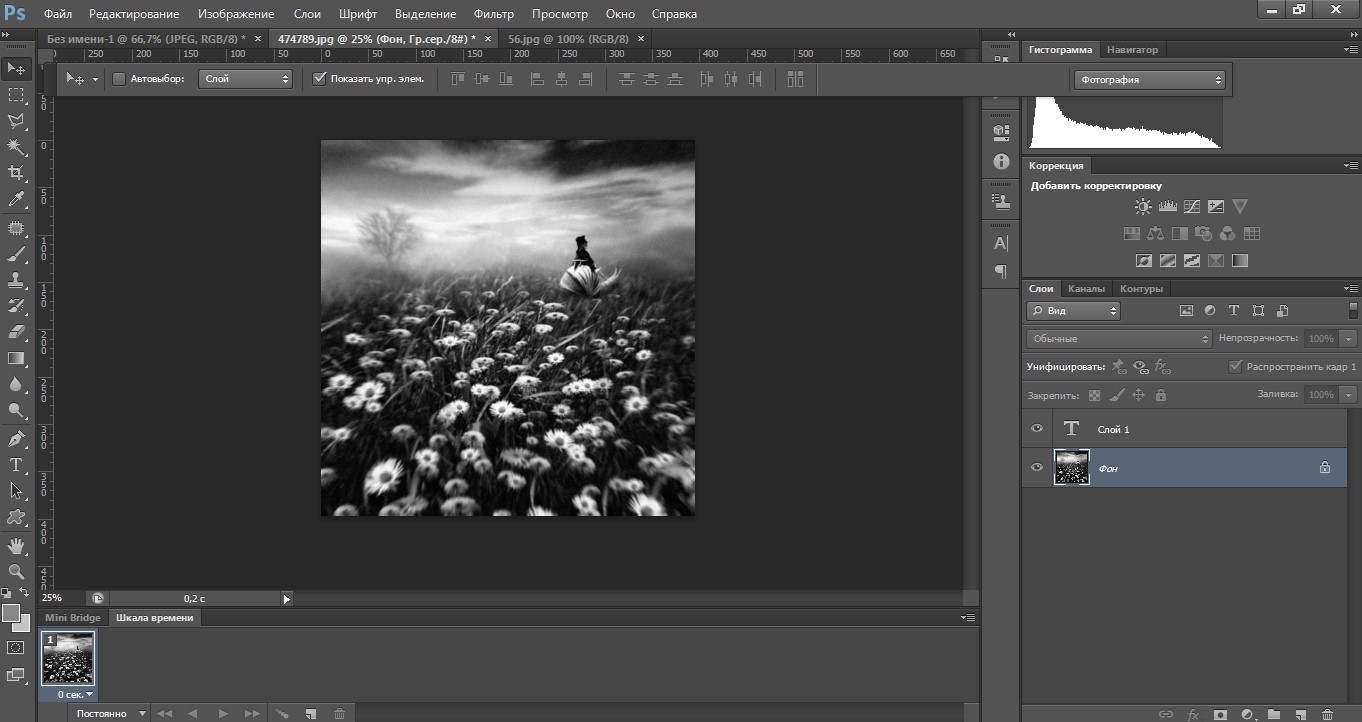
Task: Add a Gradient Map adjustment
Action: 1240,261
